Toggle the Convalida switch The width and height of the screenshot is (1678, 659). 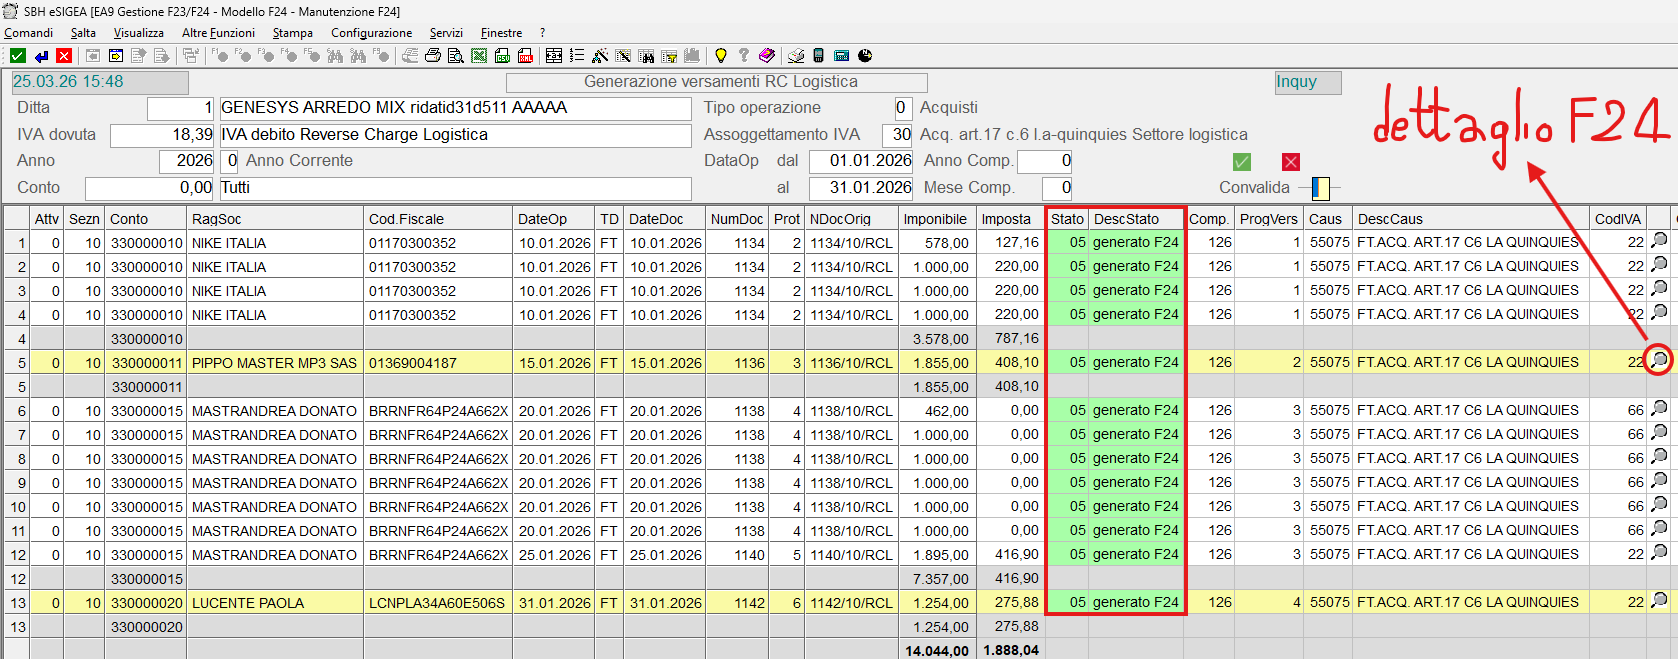[x=1320, y=188]
